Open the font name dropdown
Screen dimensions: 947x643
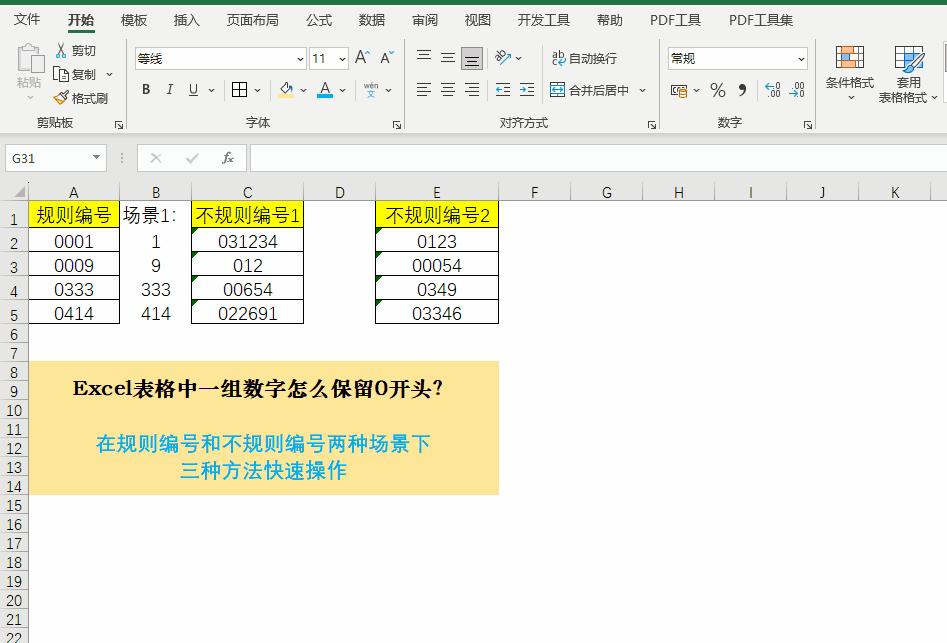point(299,58)
